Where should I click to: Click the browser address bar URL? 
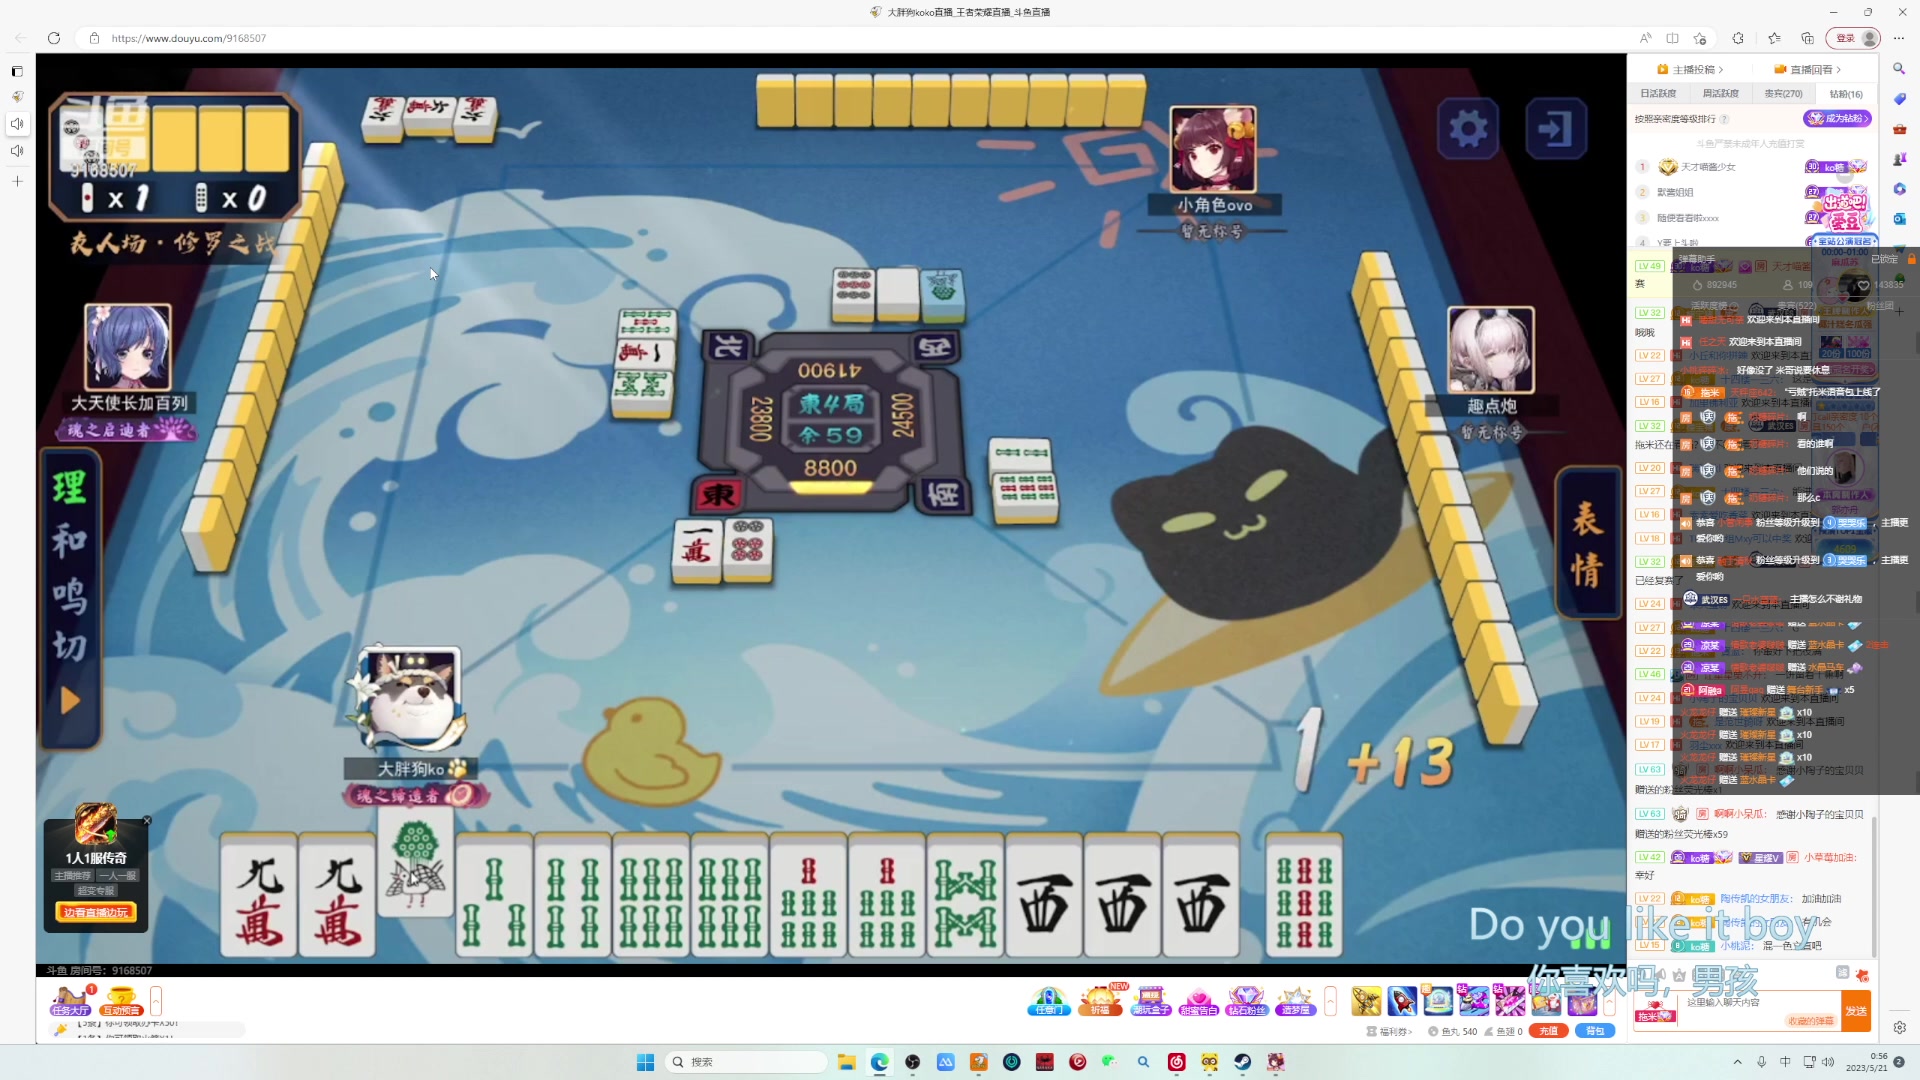point(189,38)
